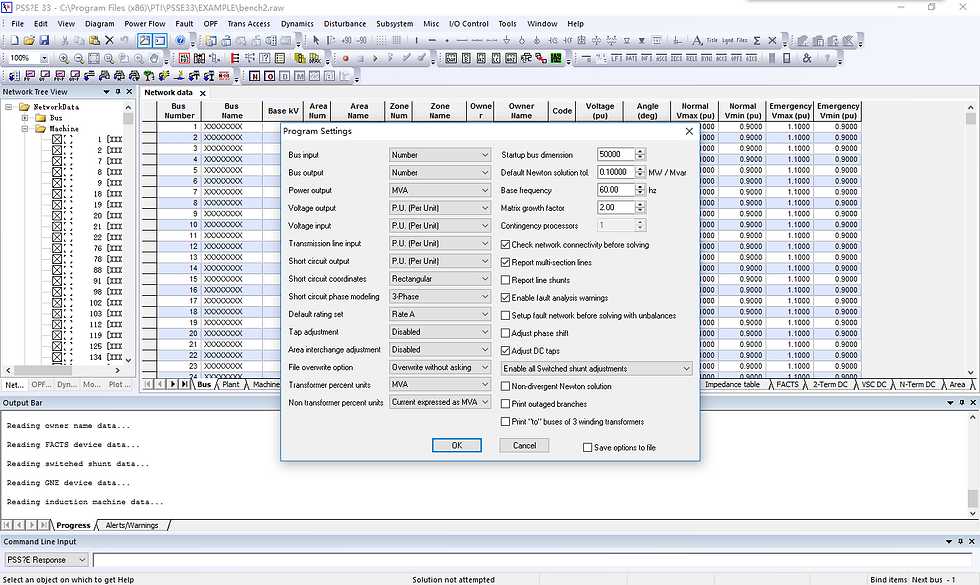The width and height of the screenshot is (980, 585).
Task: Open the File overwrite option dropdown
Action: pos(440,368)
